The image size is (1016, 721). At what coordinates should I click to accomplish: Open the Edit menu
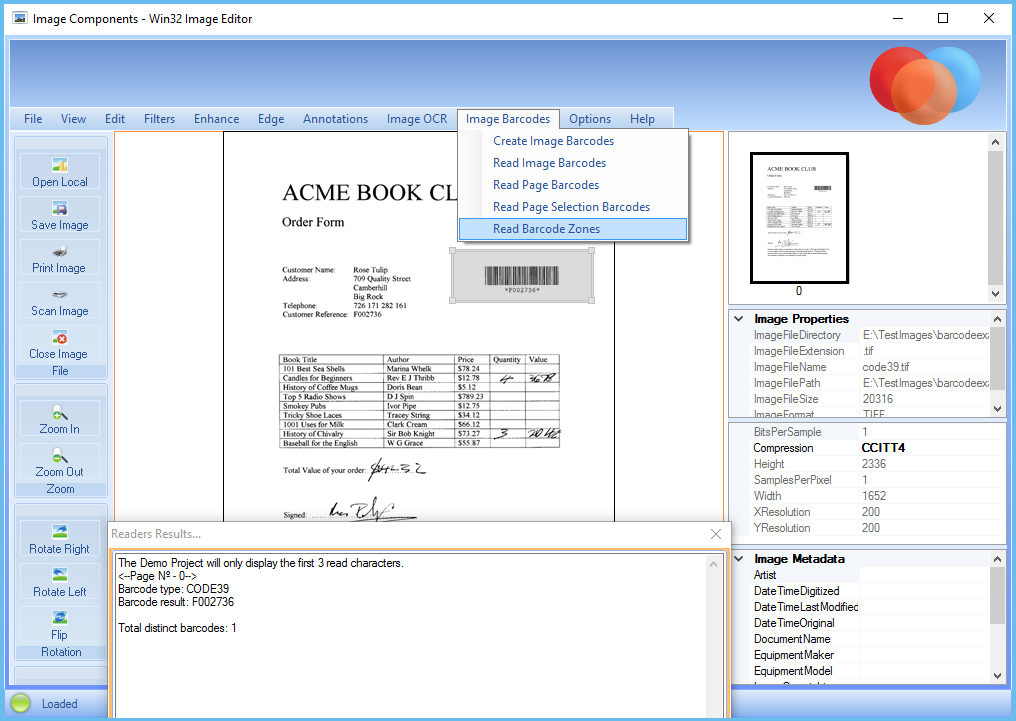pyautogui.click(x=115, y=119)
